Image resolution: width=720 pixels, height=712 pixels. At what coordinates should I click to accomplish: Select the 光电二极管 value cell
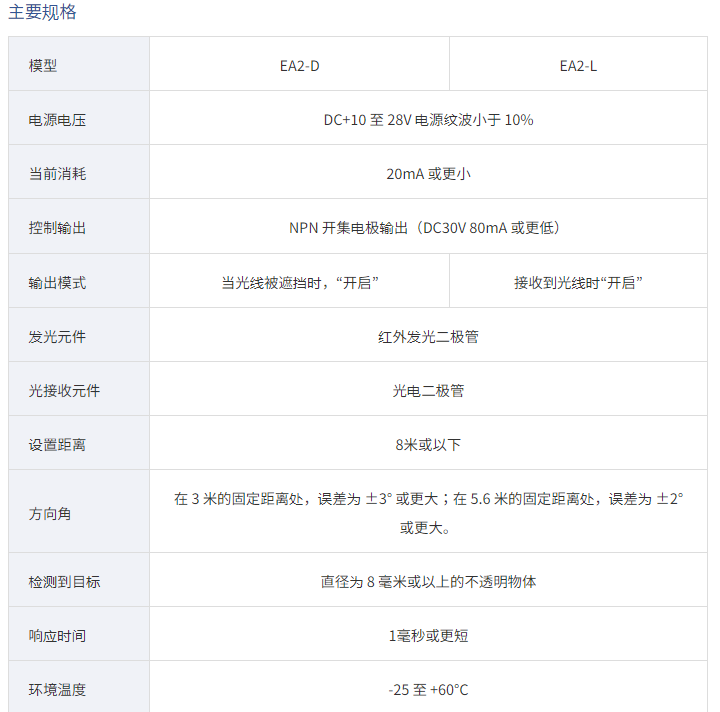pos(428,391)
